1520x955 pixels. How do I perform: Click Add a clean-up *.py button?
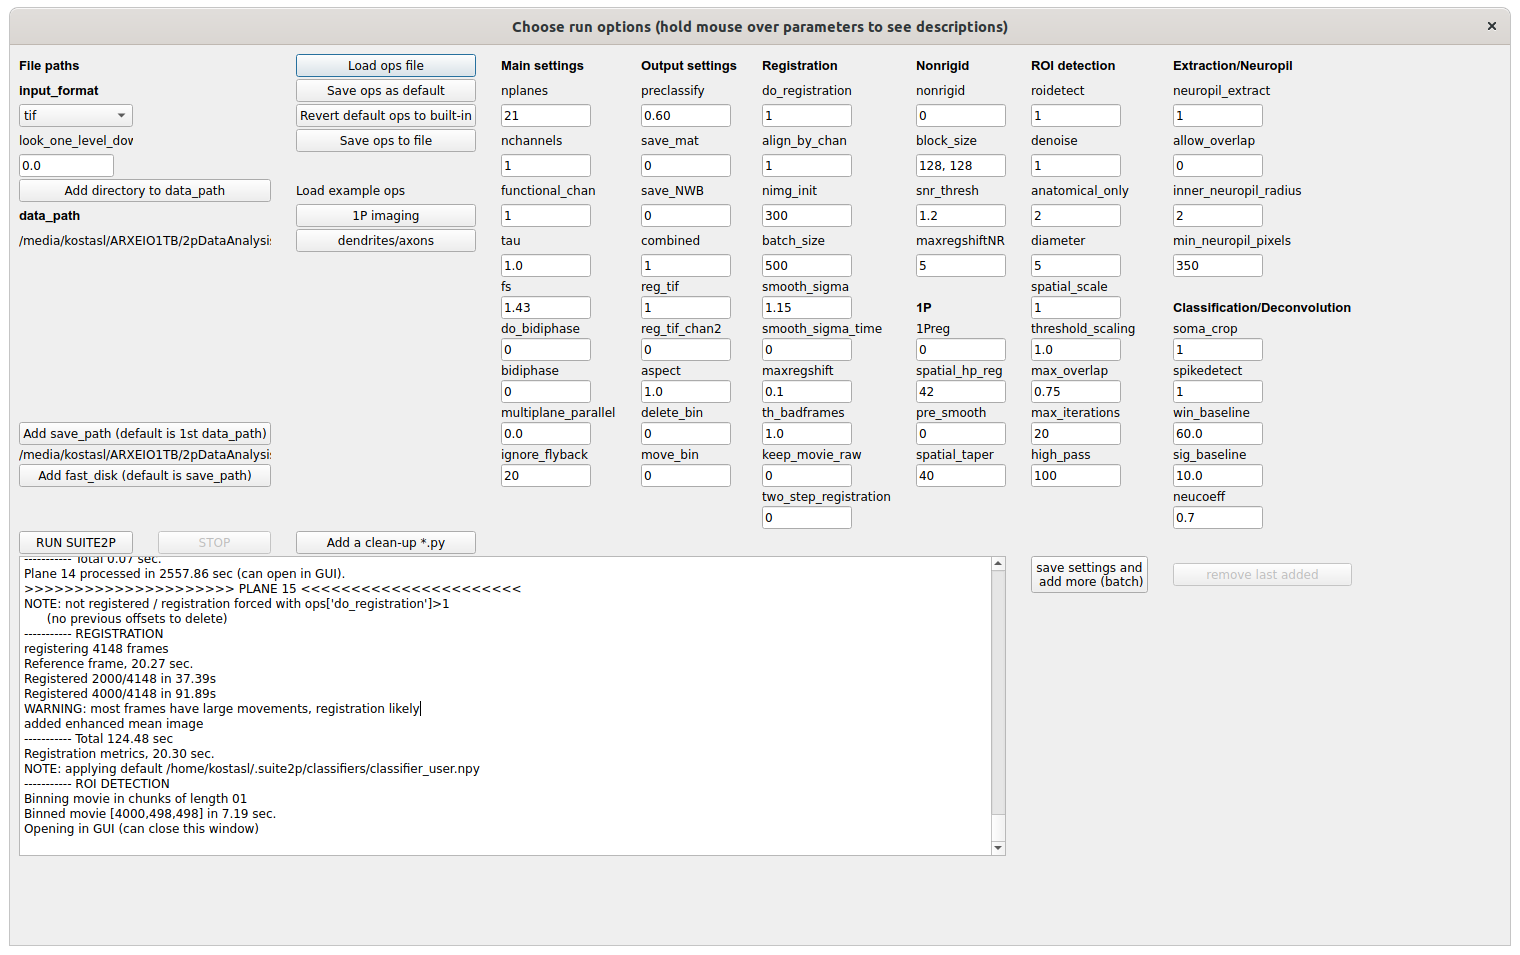385,542
